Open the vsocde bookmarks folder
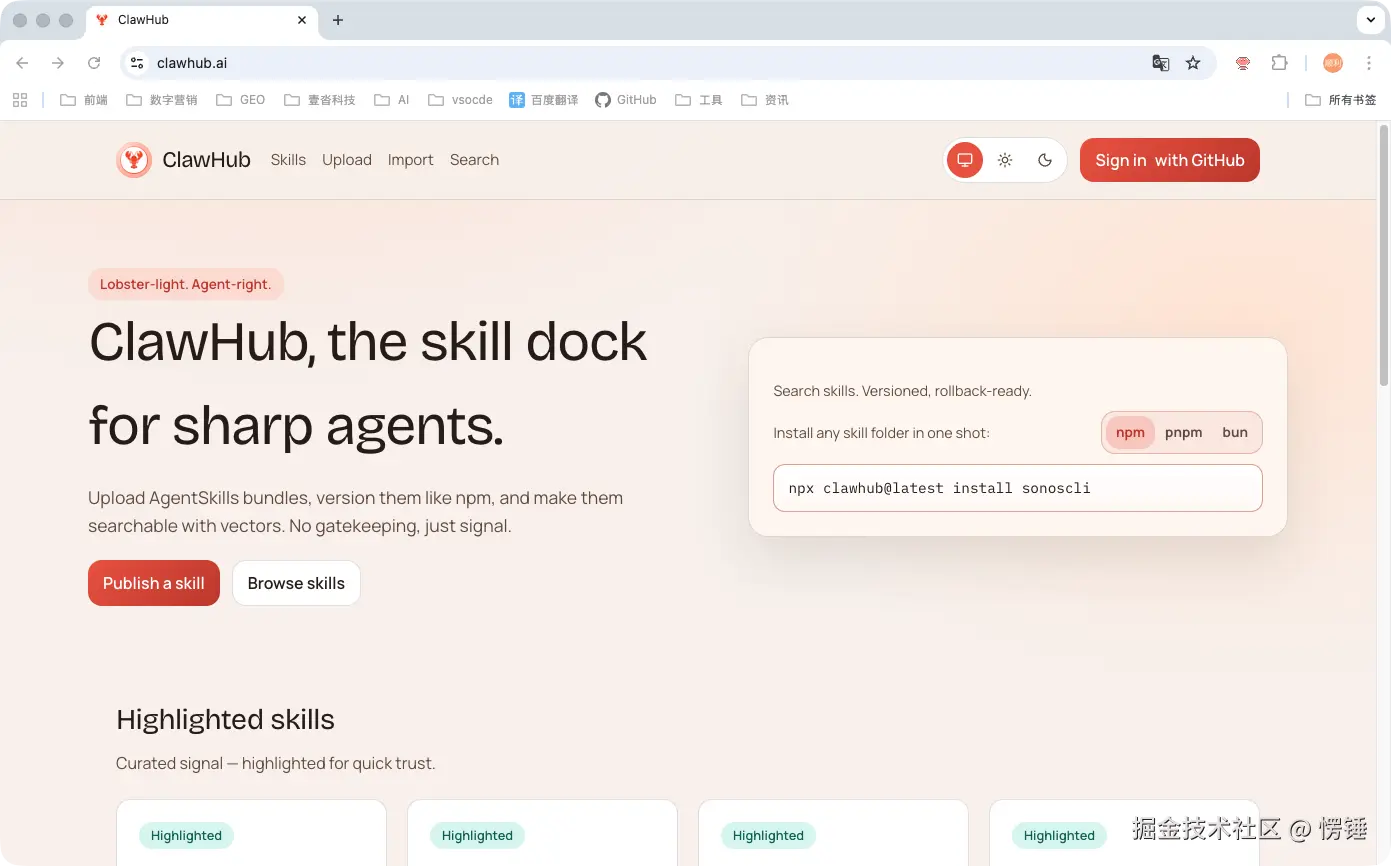This screenshot has height=866, width=1391. click(460, 100)
